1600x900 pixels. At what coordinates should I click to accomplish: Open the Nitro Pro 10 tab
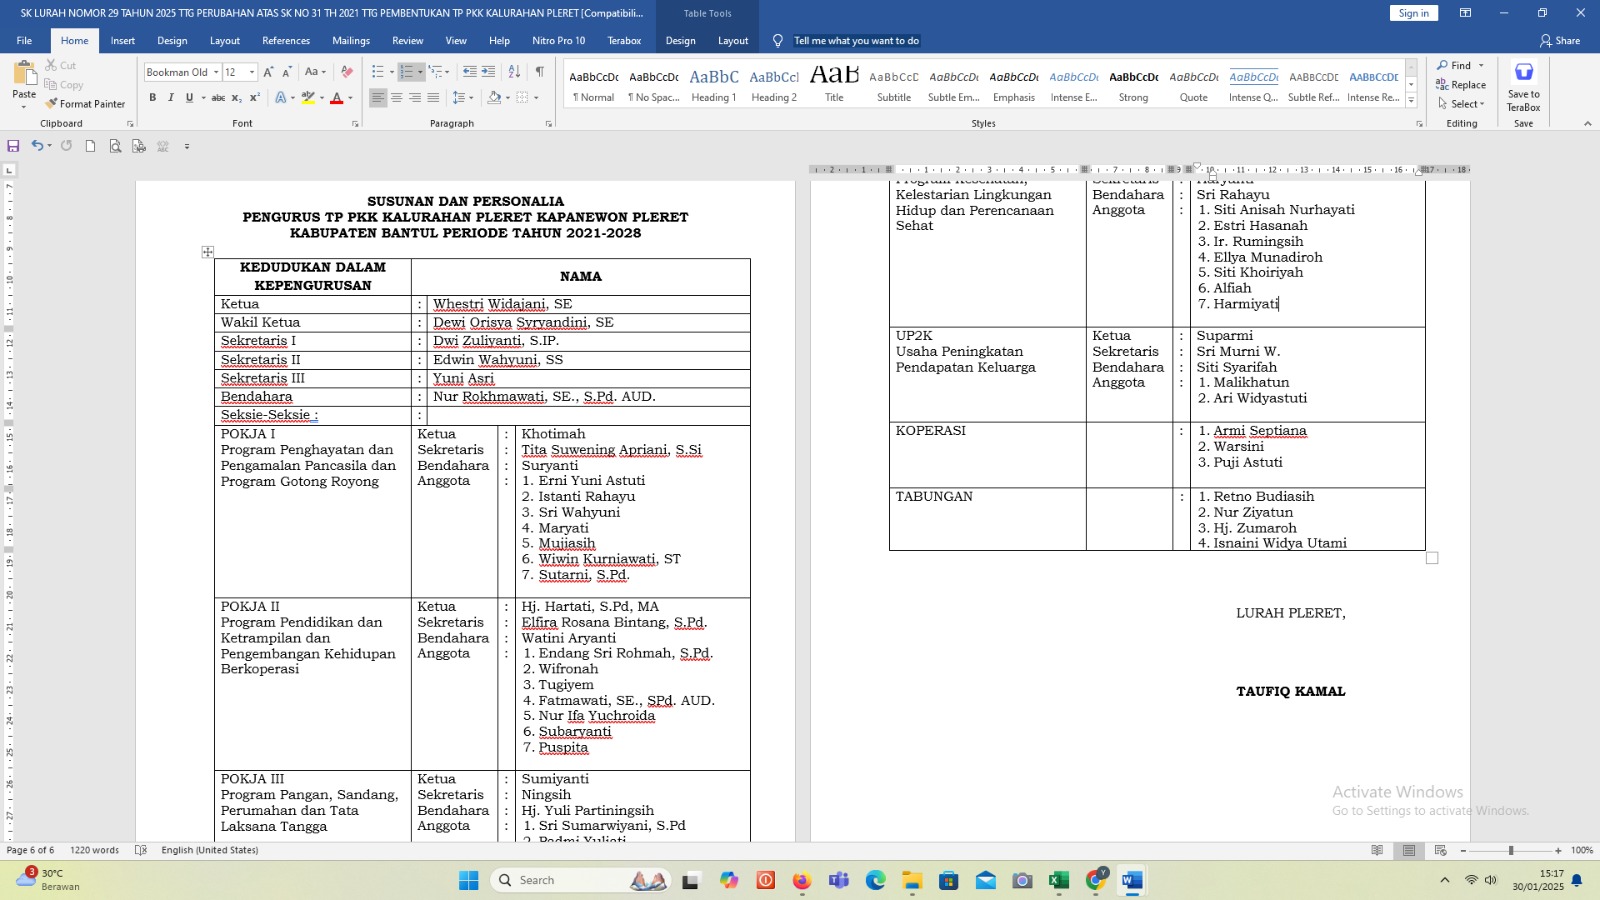point(559,41)
